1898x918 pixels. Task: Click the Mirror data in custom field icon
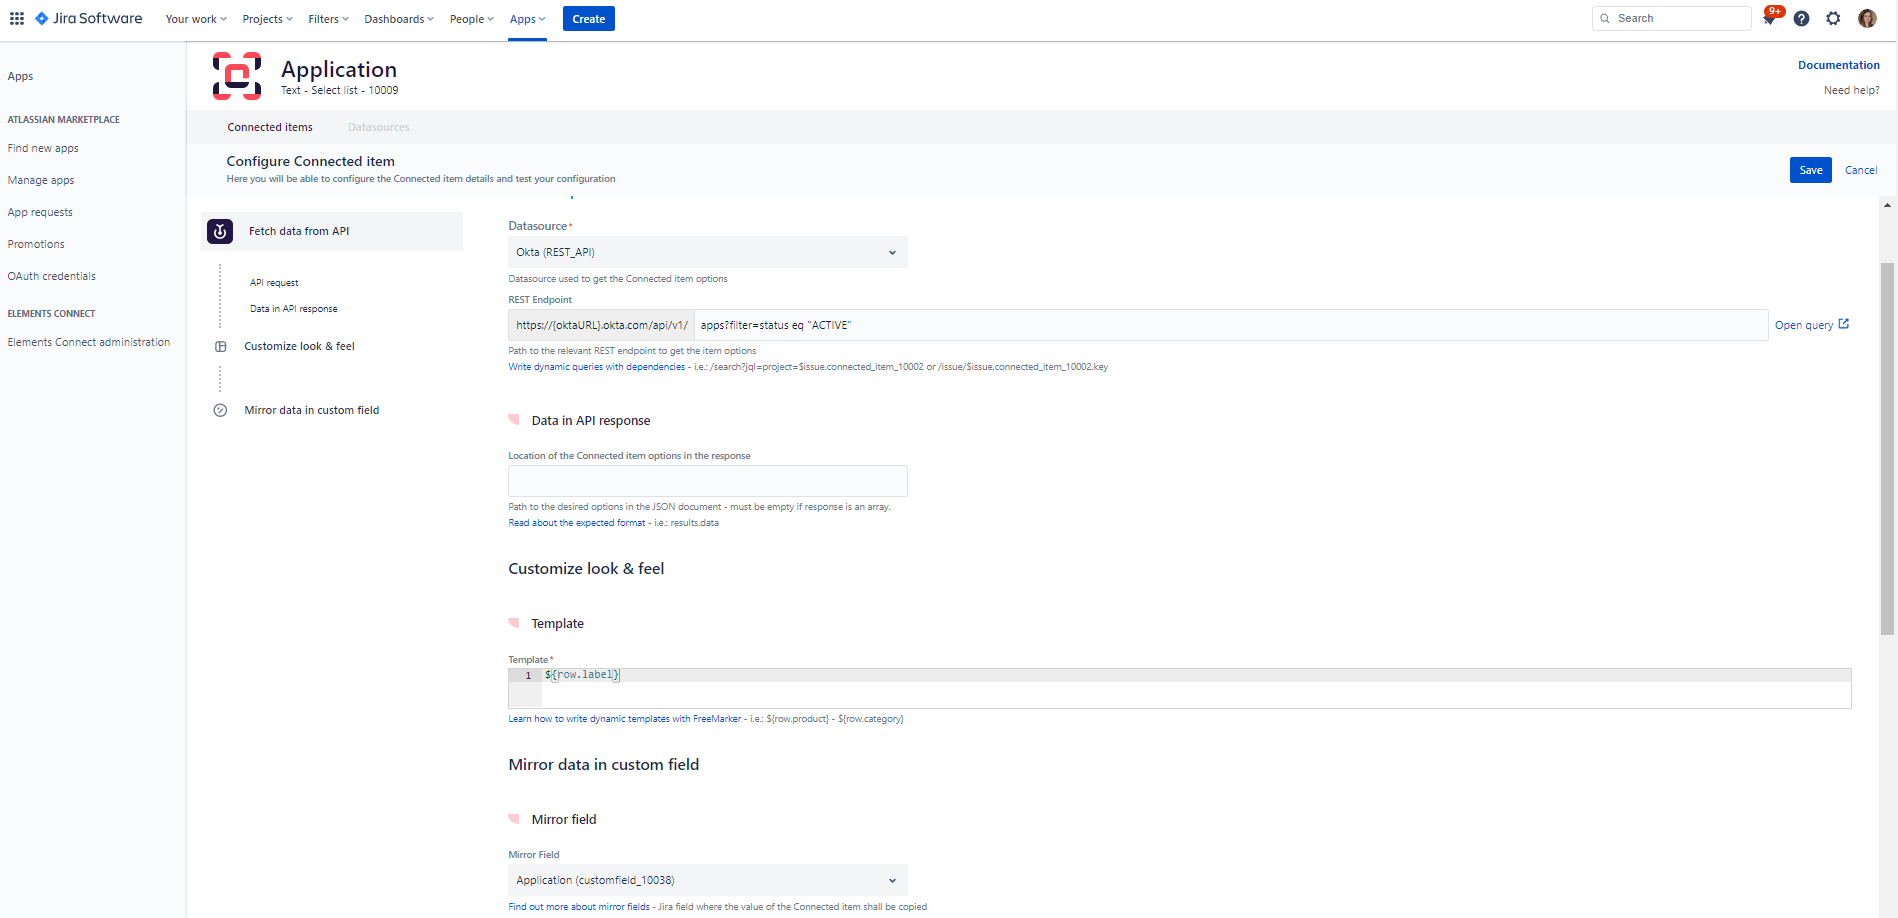pyautogui.click(x=220, y=410)
